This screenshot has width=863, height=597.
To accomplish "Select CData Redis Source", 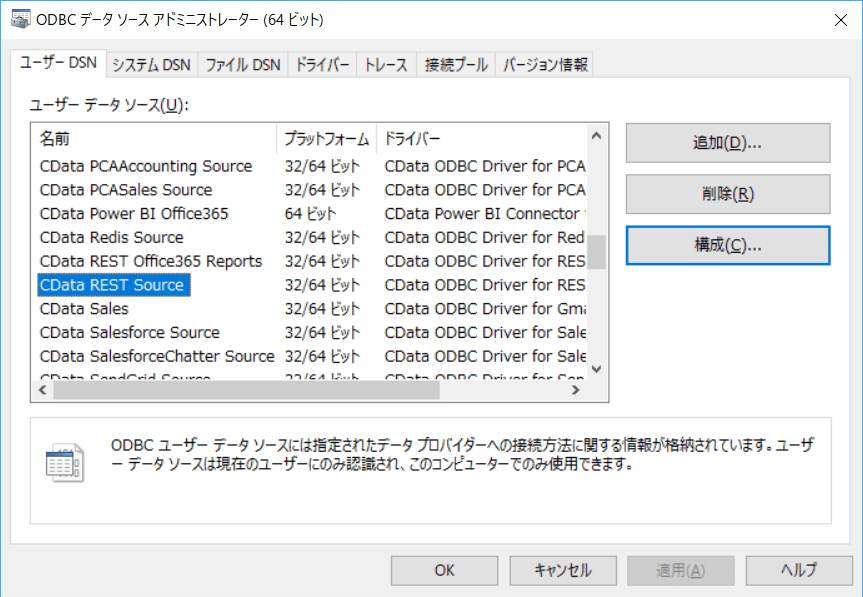I will pyautogui.click(x=112, y=237).
